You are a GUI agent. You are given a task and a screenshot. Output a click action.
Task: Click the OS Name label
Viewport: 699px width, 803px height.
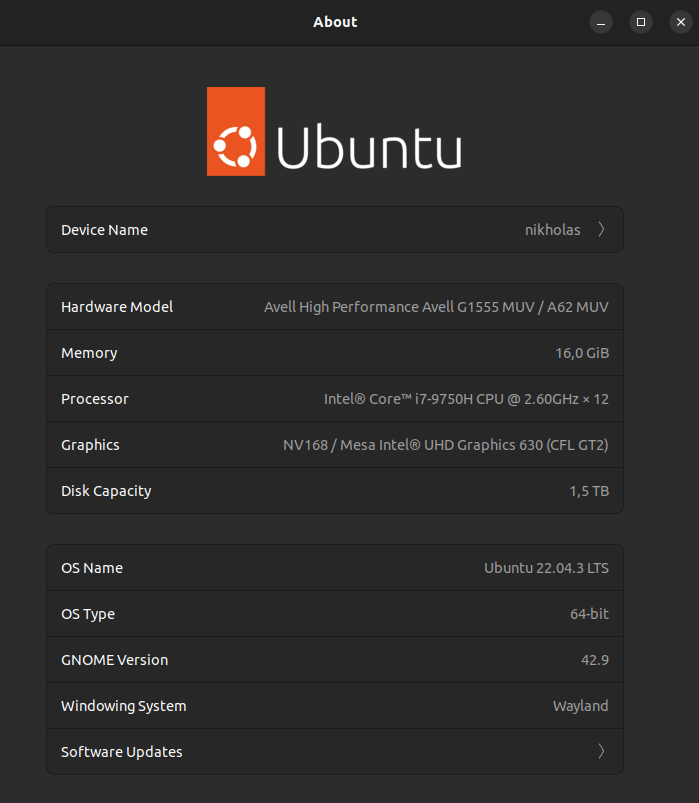point(92,568)
